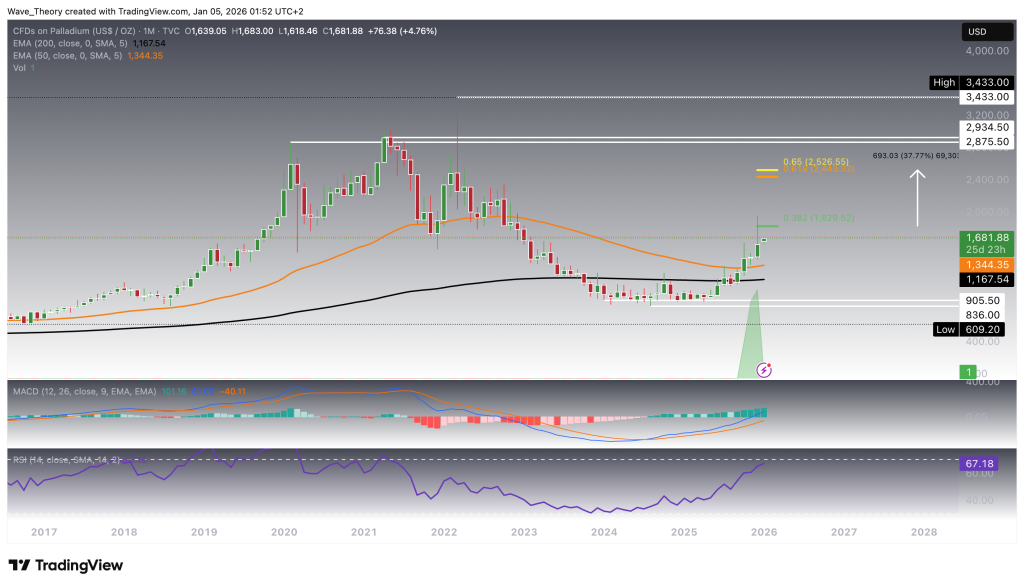Click the 2026 year label on the time axis
Viewport: 1024px width, 587px height.
pos(763,533)
